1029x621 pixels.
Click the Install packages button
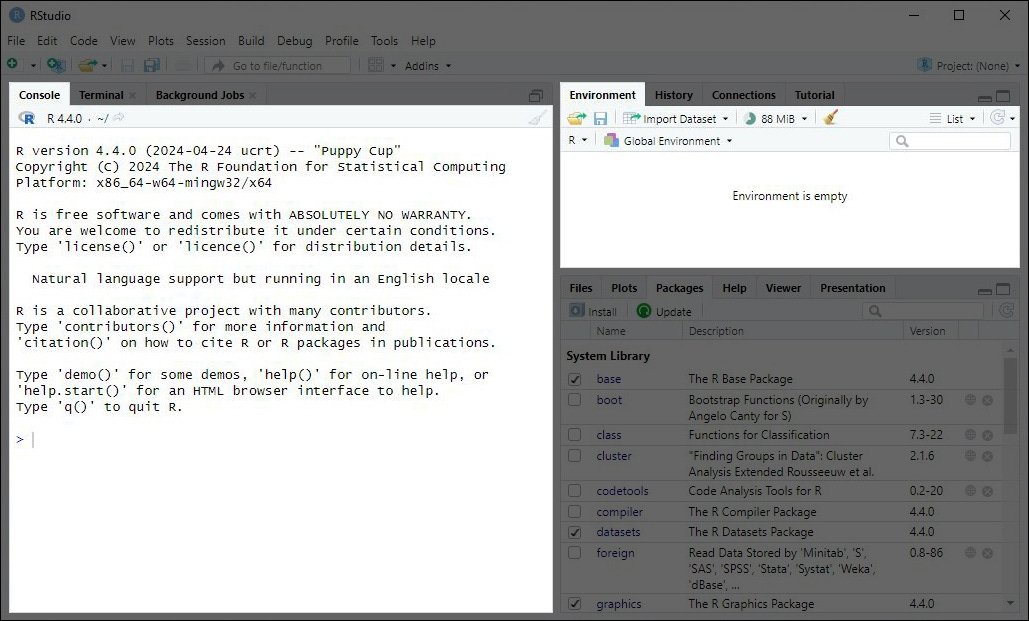tap(593, 311)
